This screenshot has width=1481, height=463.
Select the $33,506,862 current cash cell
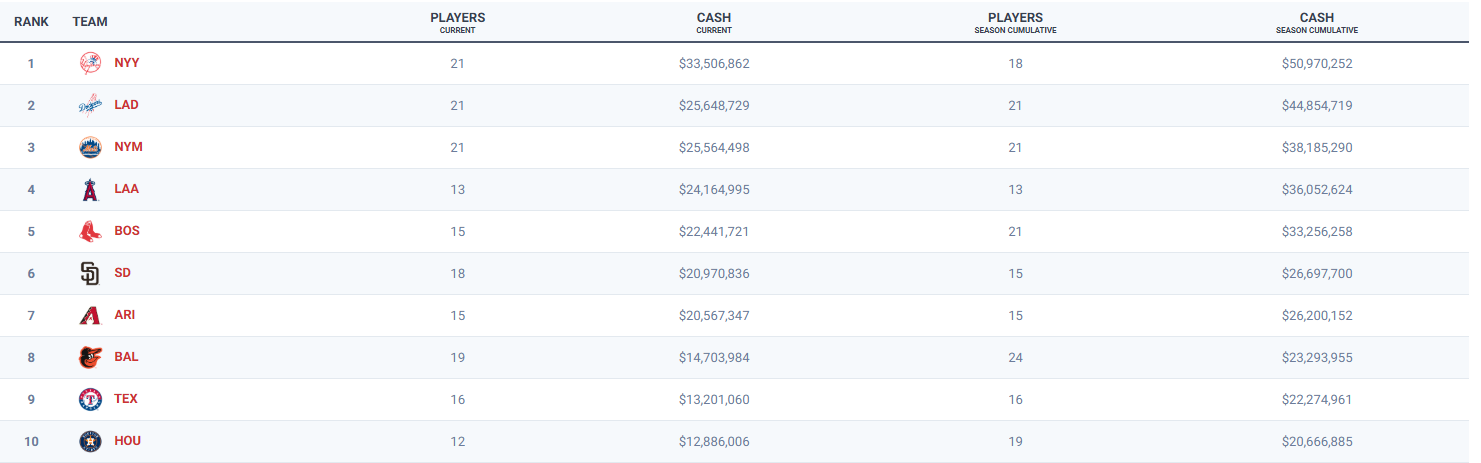pyautogui.click(x=714, y=63)
